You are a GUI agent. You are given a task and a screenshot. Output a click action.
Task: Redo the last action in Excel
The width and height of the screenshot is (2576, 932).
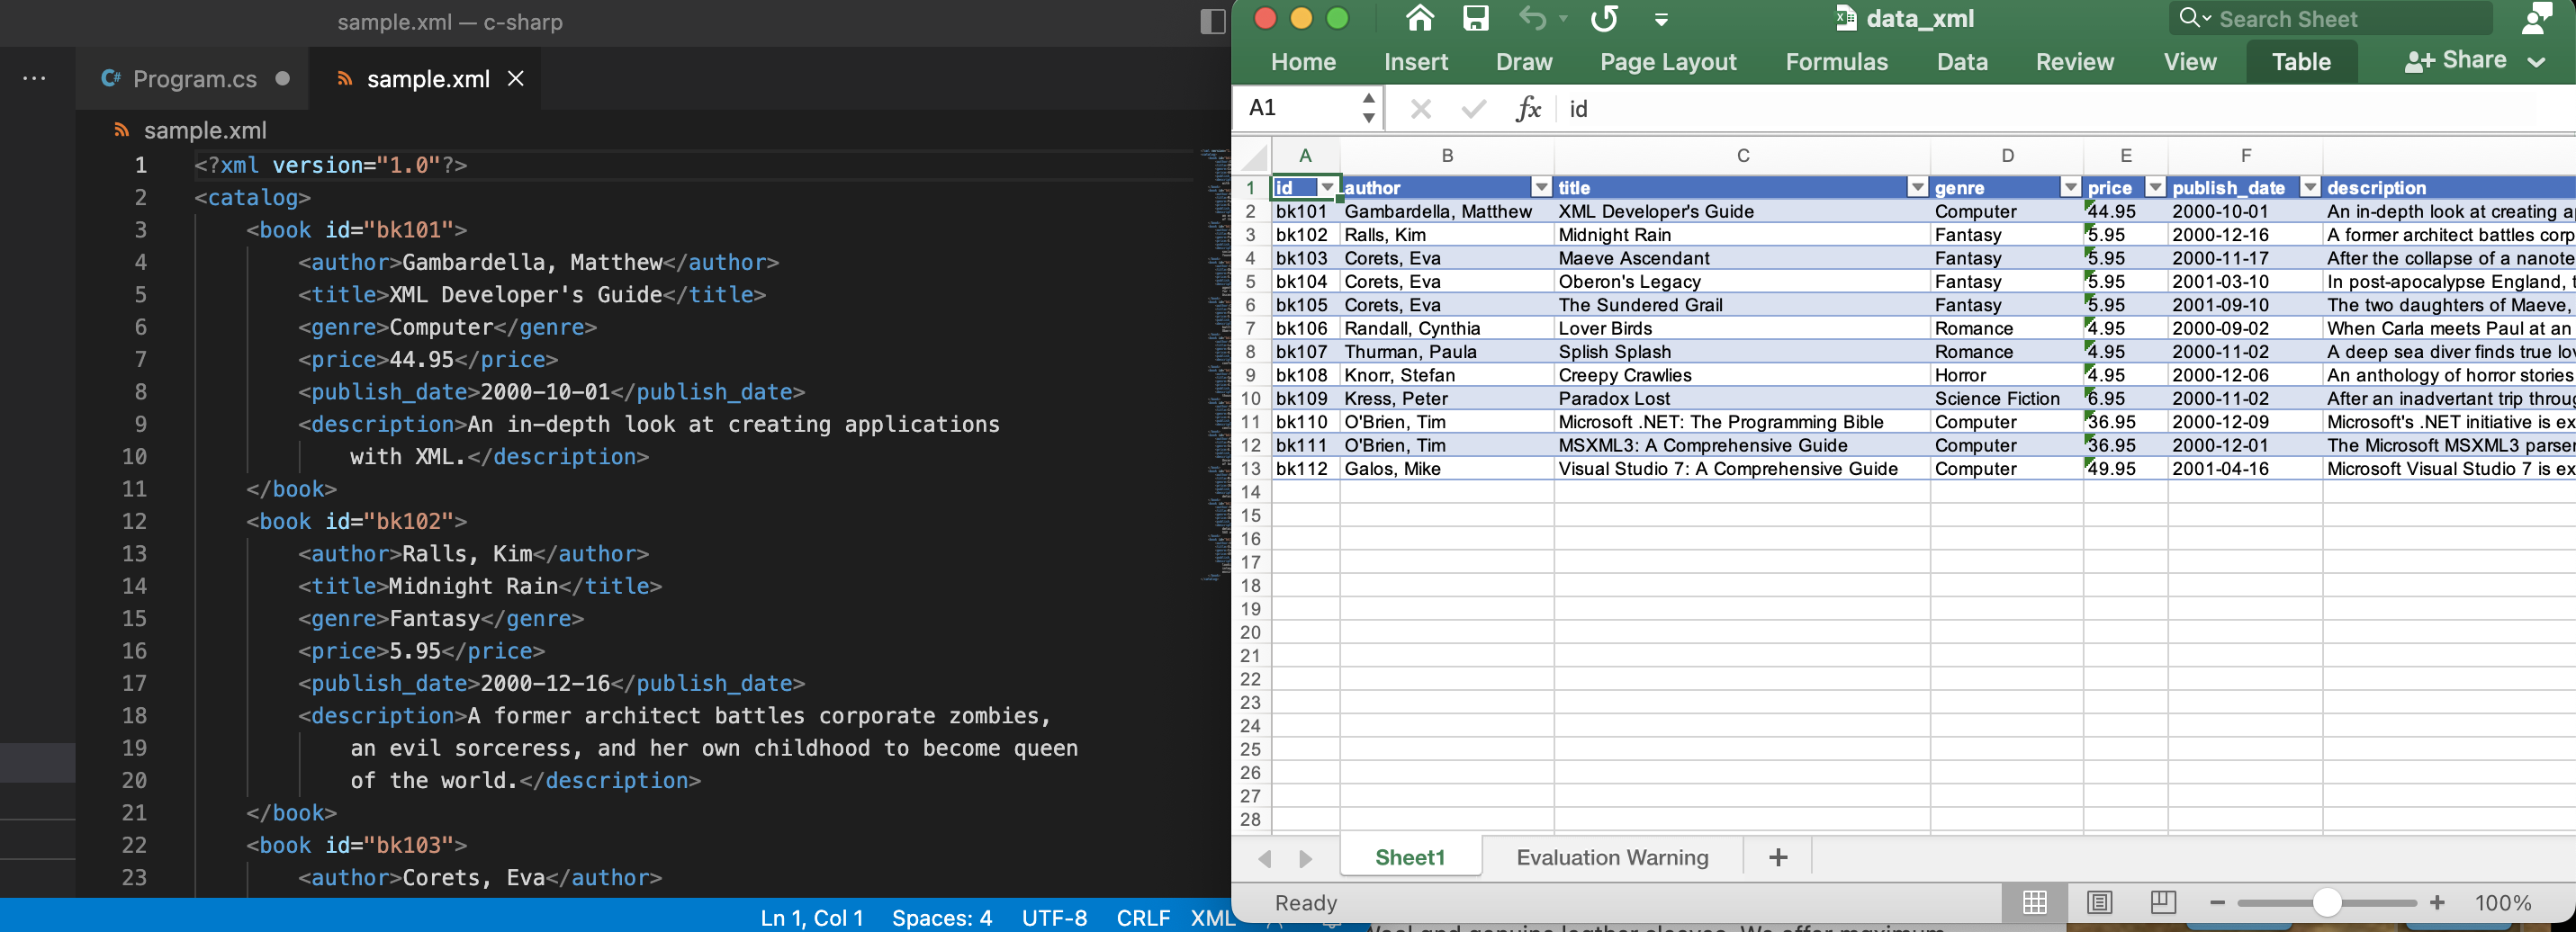pyautogui.click(x=1604, y=18)
